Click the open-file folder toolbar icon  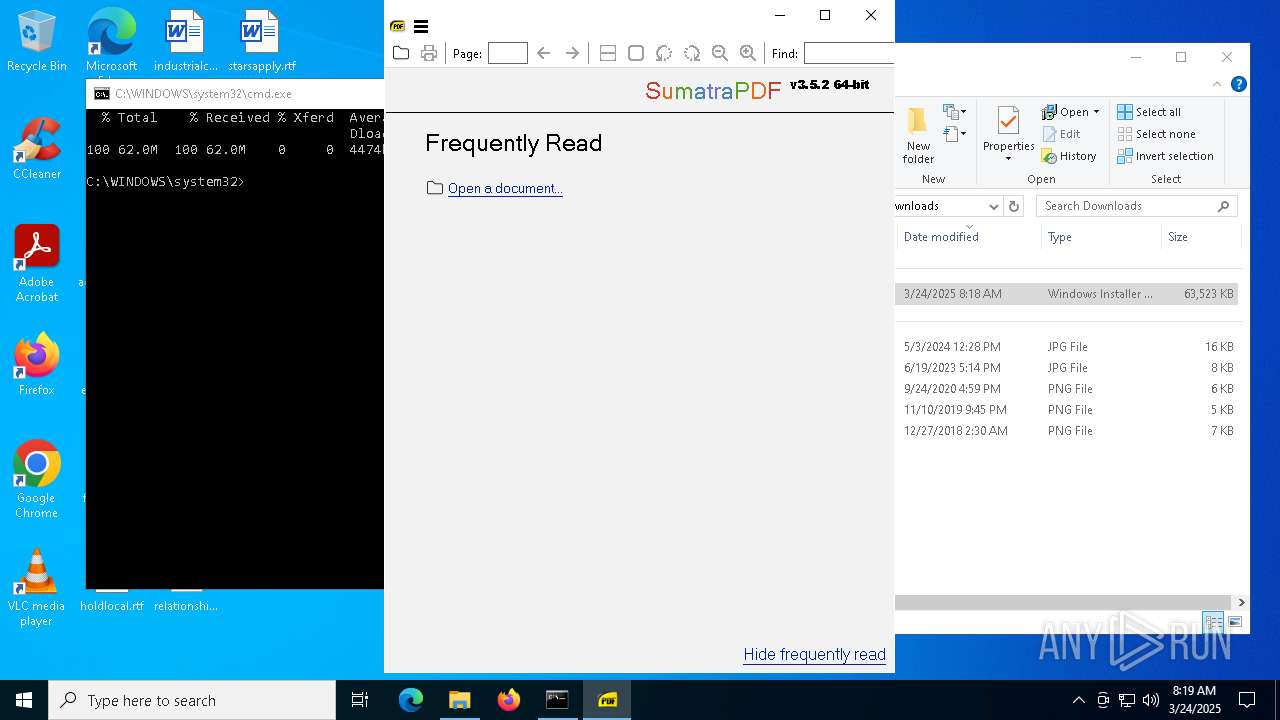pos(401,53)
